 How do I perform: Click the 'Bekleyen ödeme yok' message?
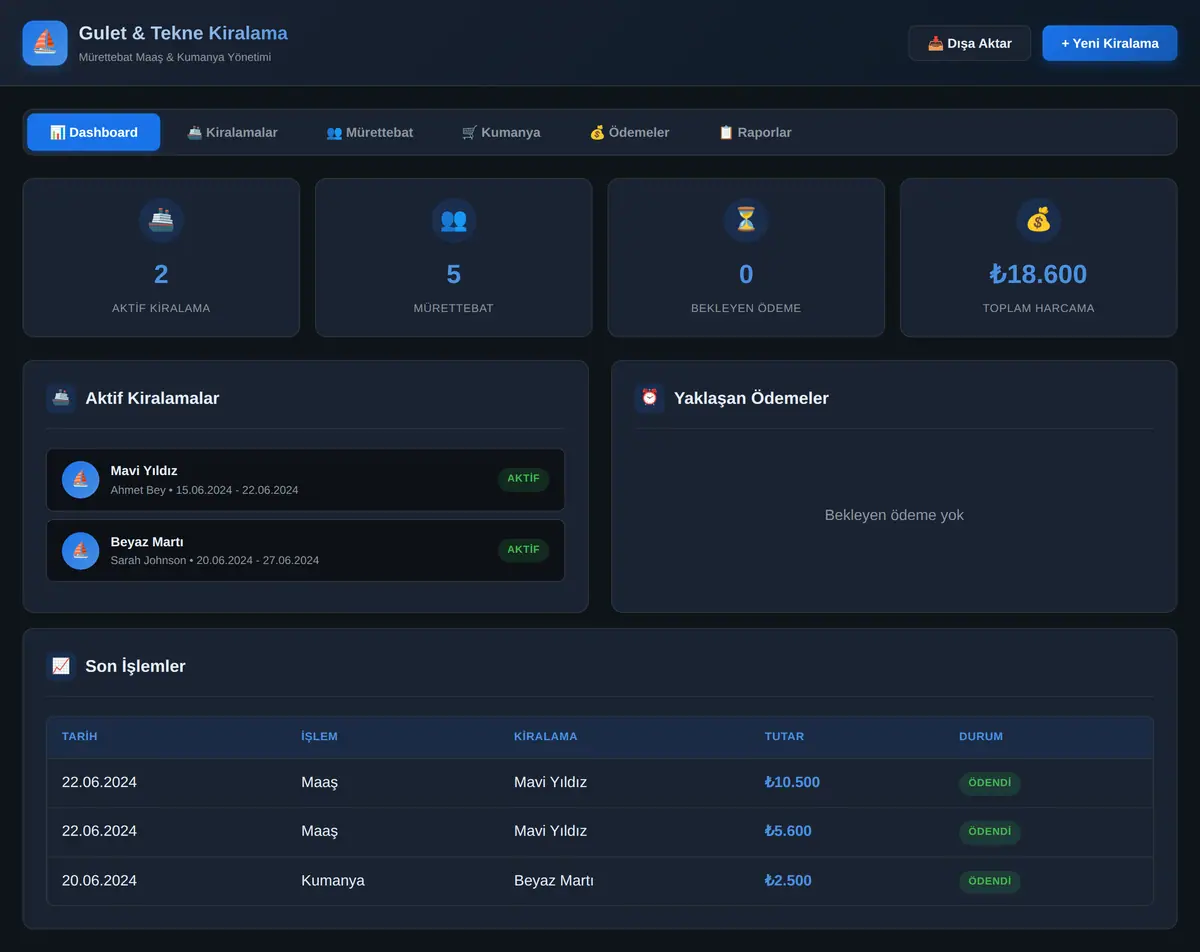pyautogui.click(x=894, y=515)
